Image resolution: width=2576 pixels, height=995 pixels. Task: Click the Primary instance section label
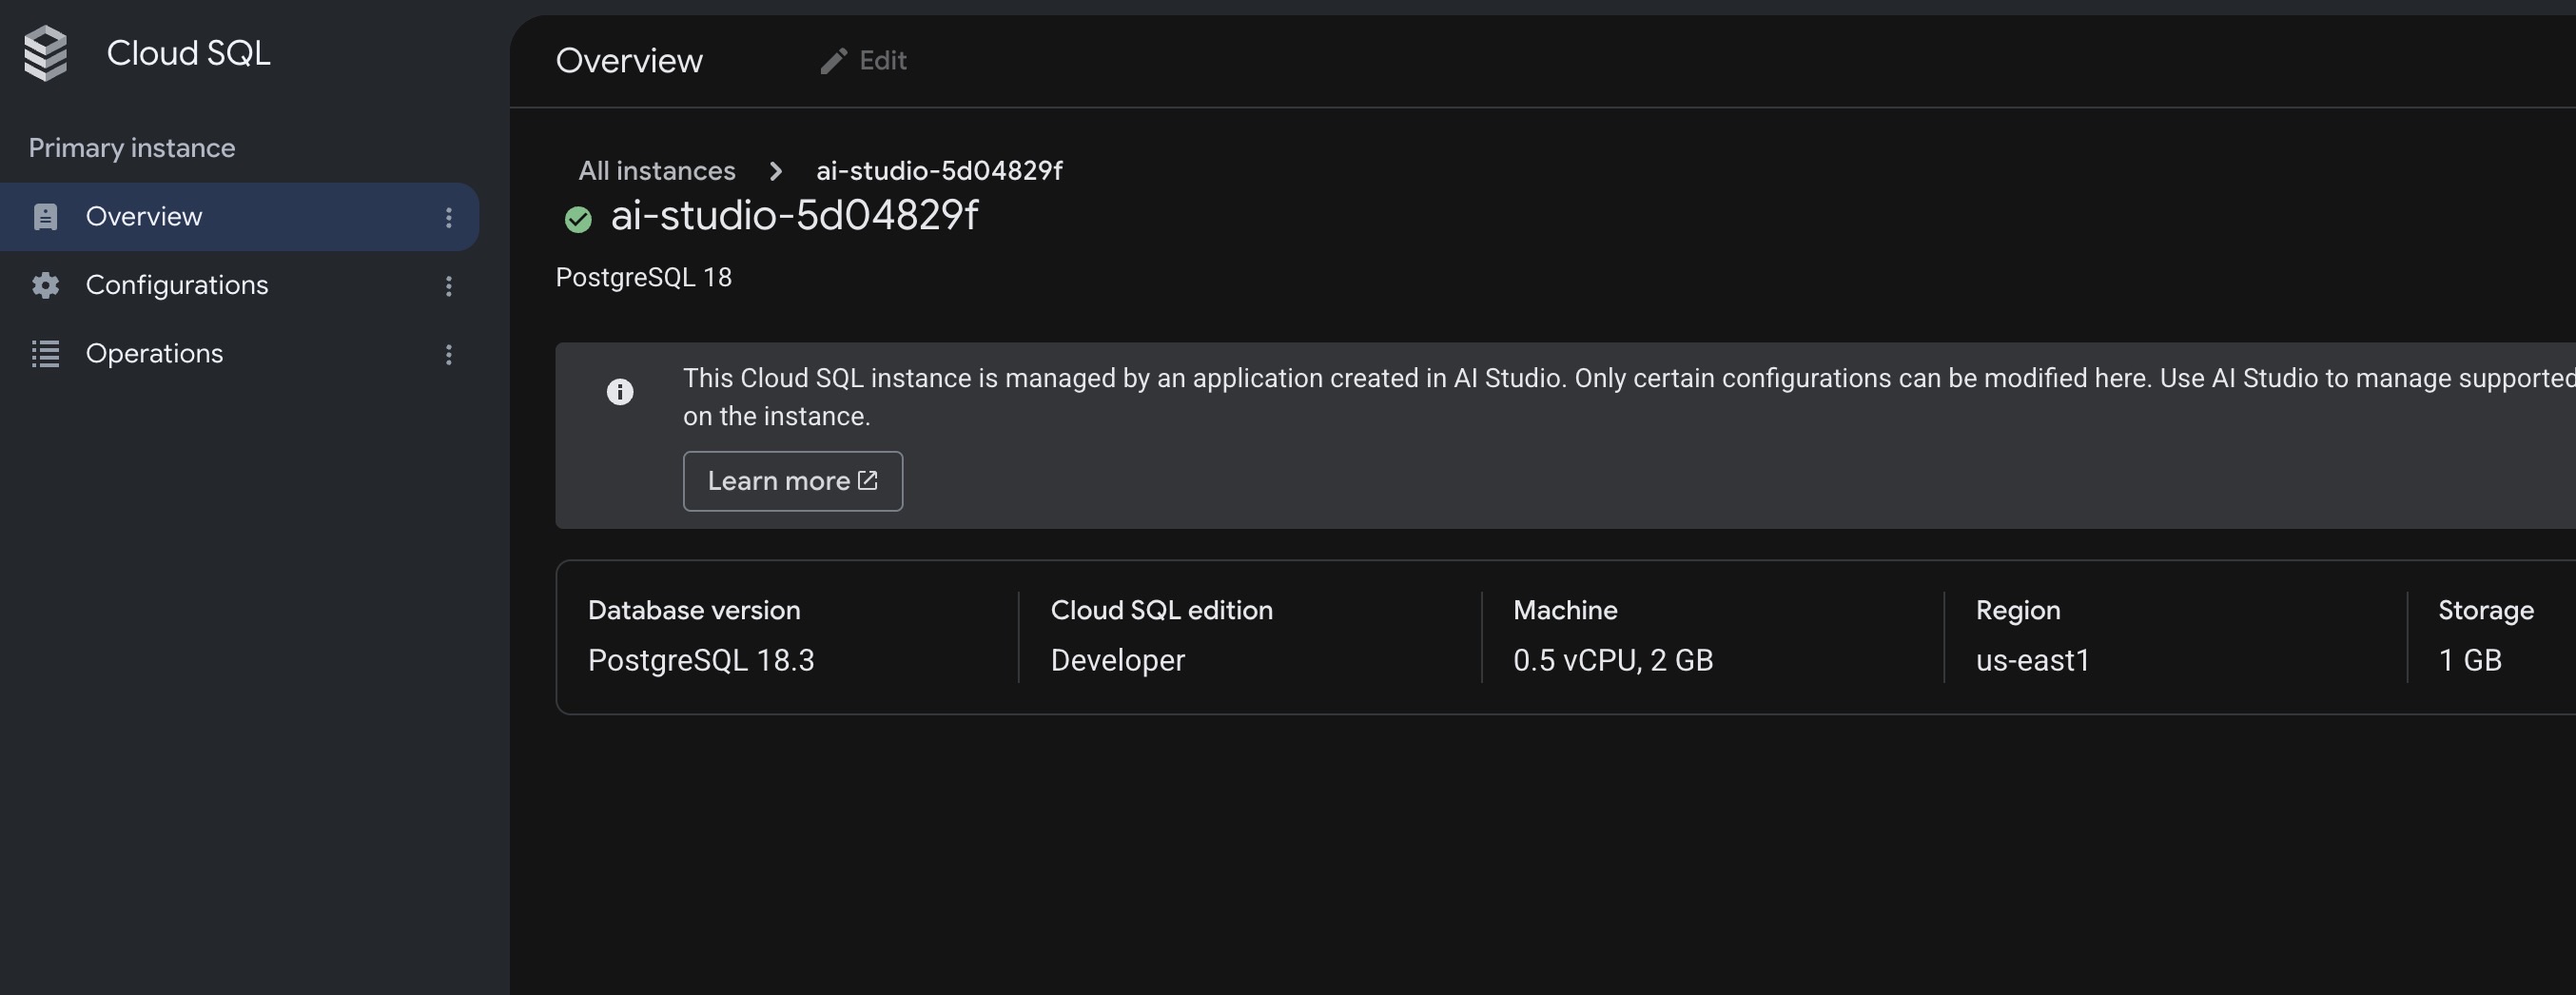click(132, 148)
